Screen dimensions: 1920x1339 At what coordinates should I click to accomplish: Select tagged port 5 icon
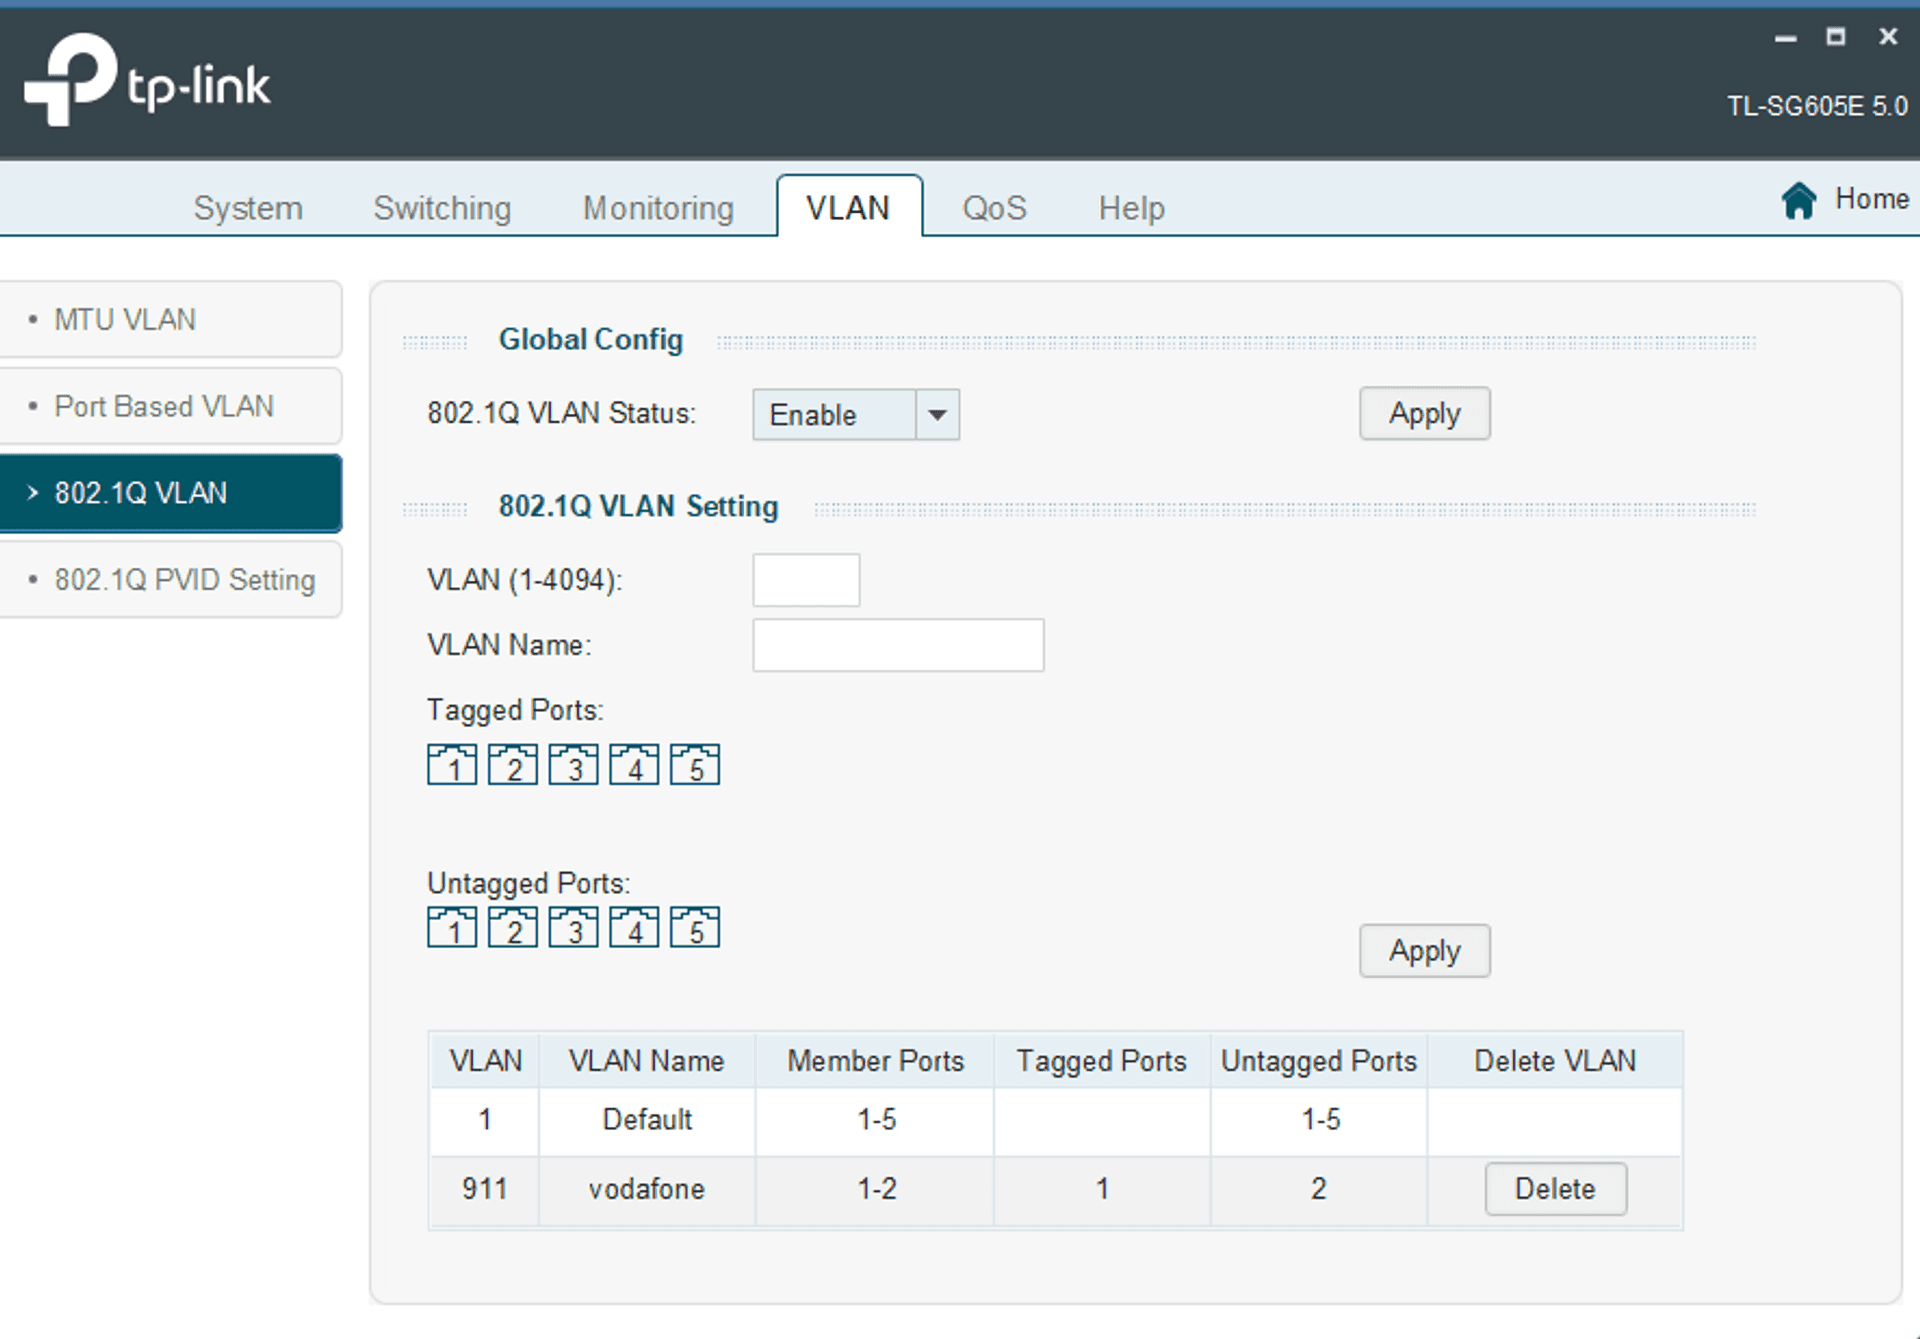[695, 765]
